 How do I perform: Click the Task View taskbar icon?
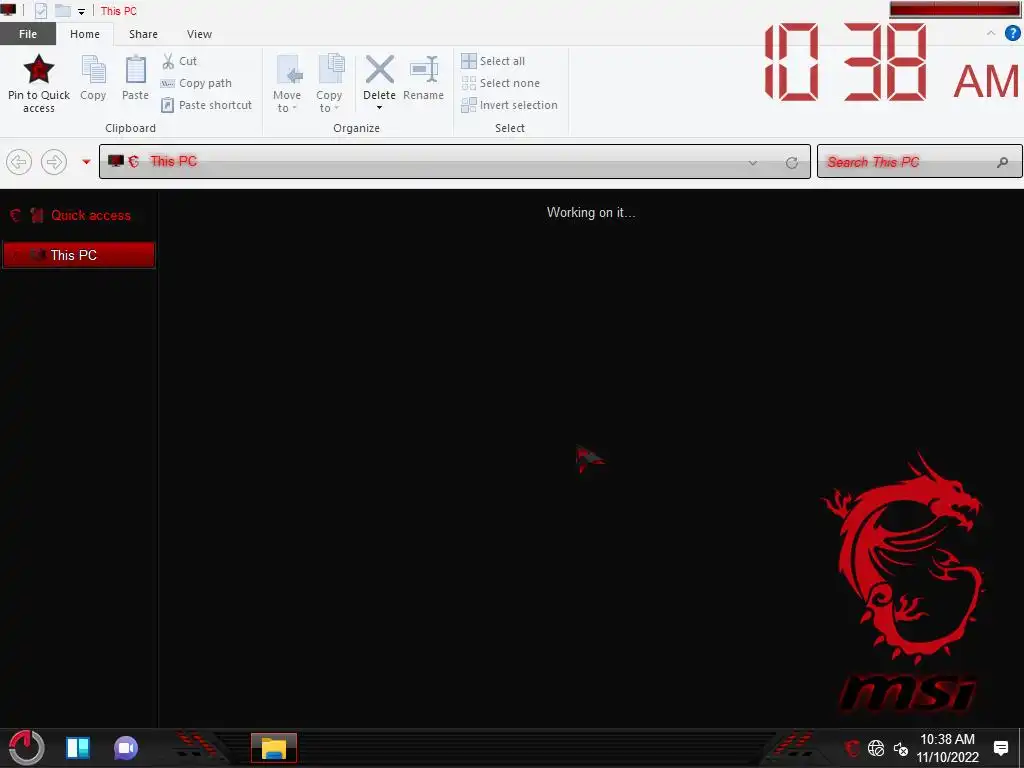click(78, 748)
